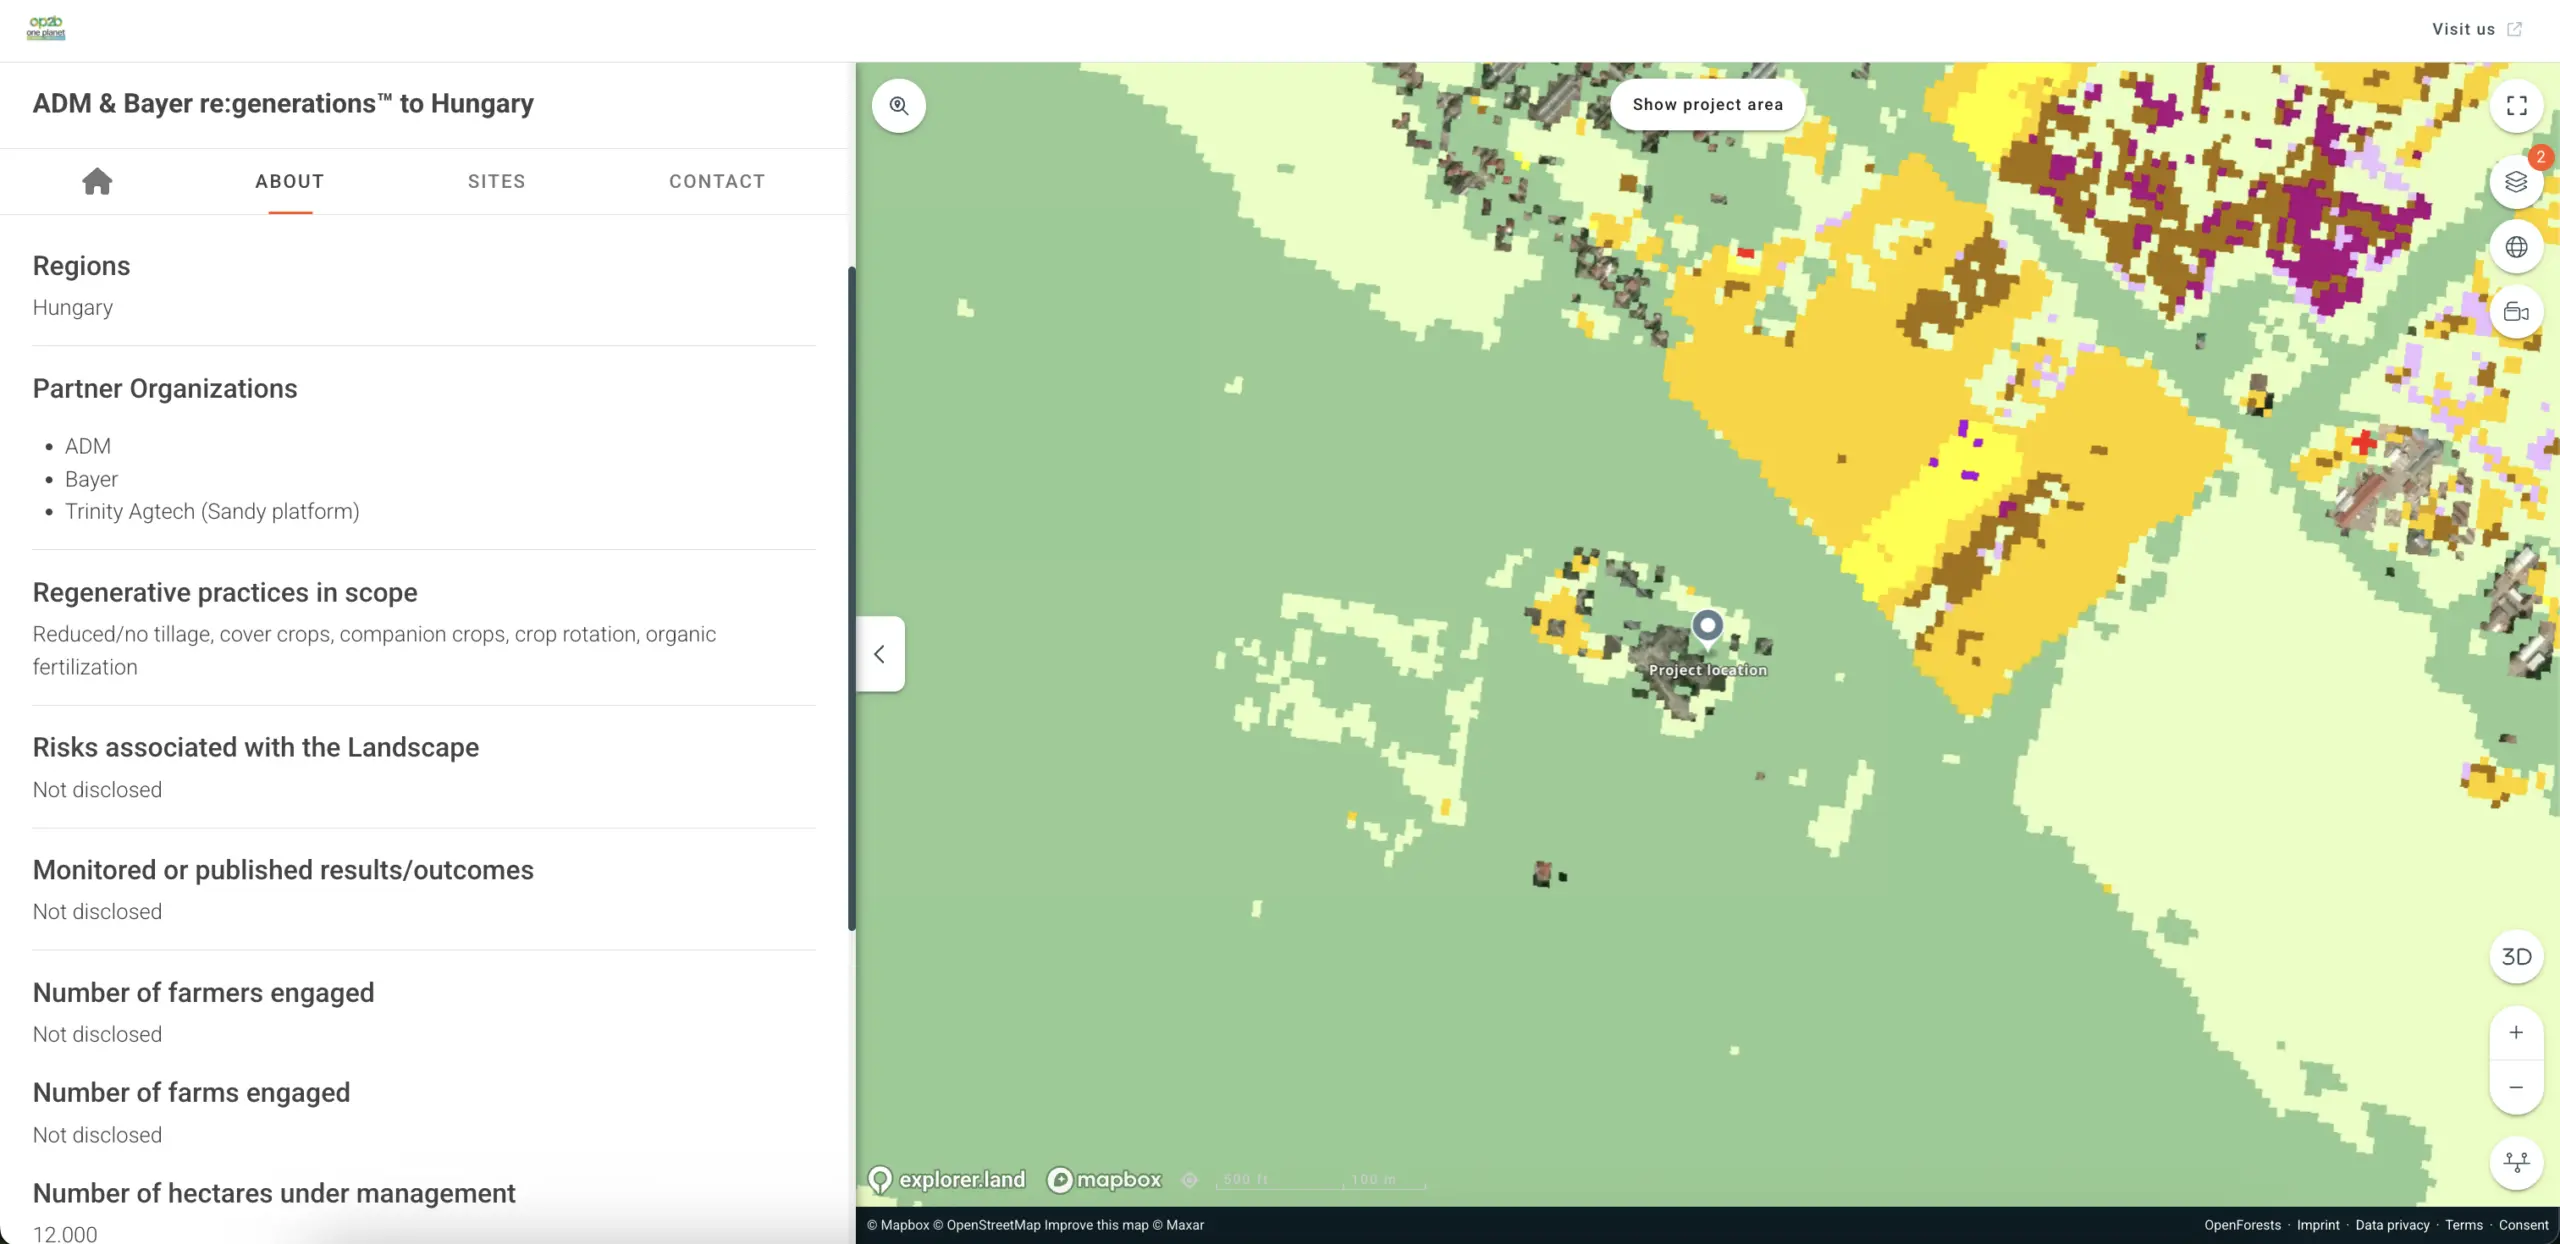The height and width of the screenshot is (1244, 2560).
Task: Click the Regions heading
Action: coord(81,266)
